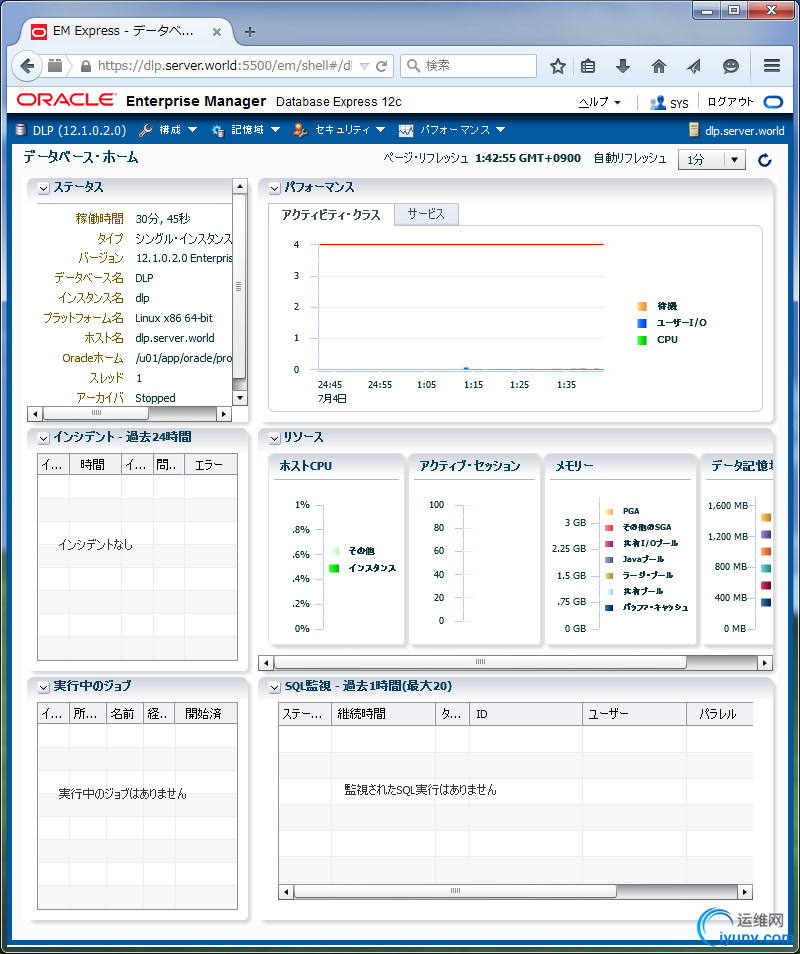The image size is (800, 954).
Task: Click the ユーザーI/O legend swatch
Action: point(642,323)
